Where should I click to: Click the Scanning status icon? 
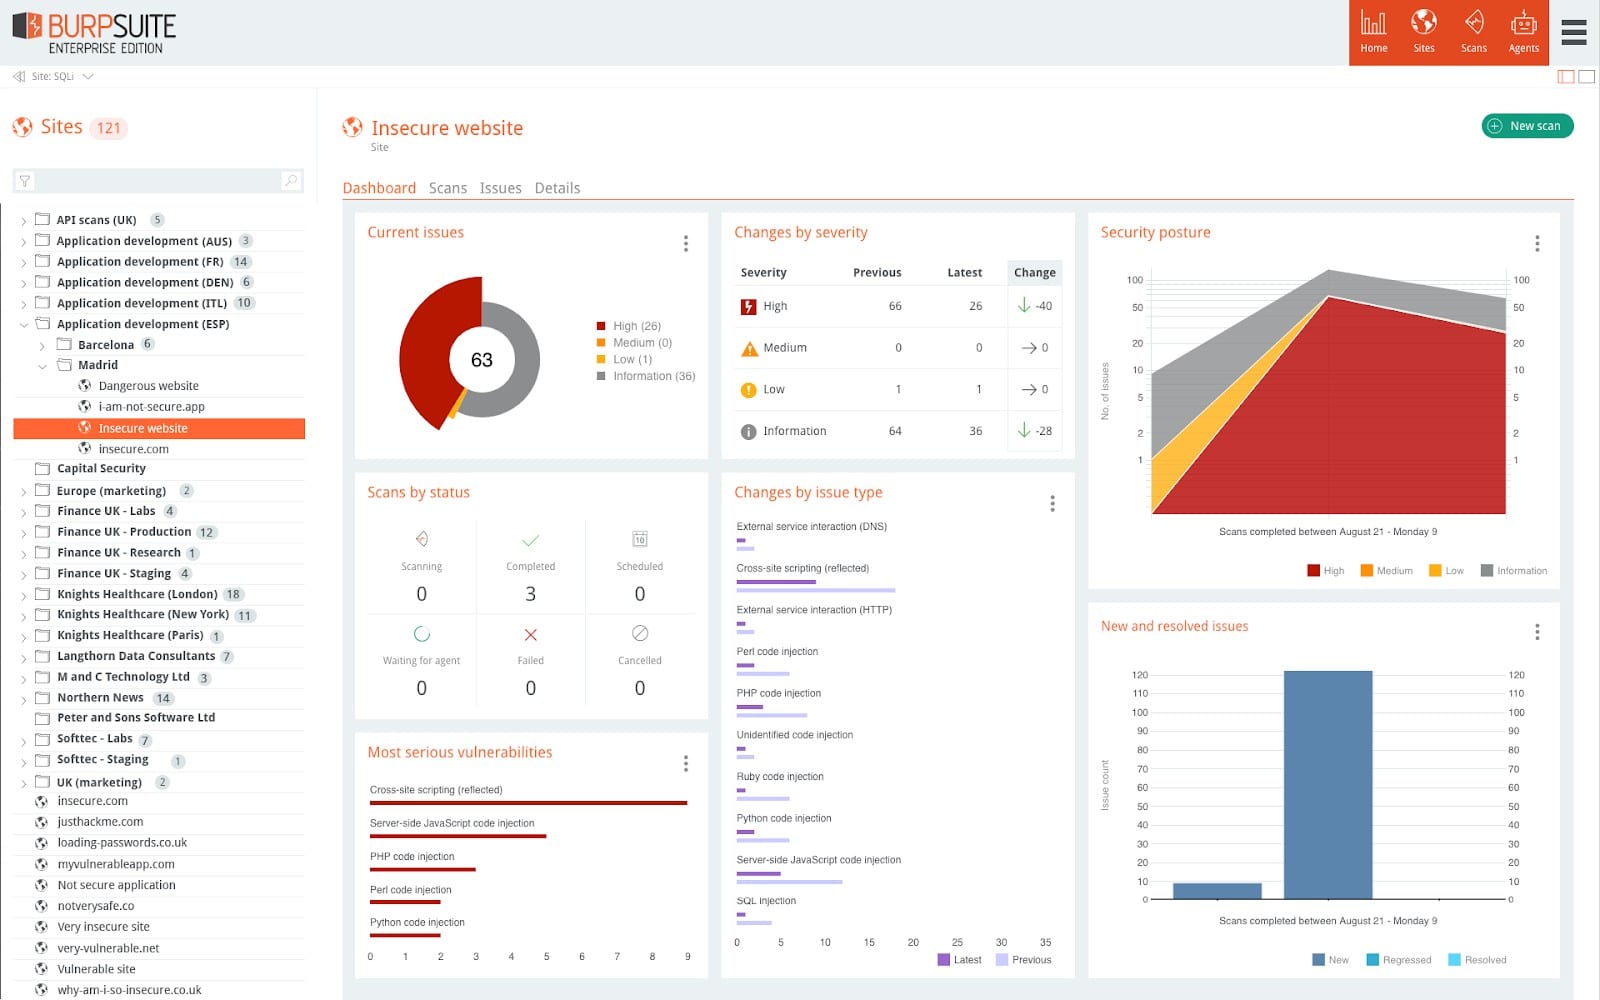pos(422,539)
